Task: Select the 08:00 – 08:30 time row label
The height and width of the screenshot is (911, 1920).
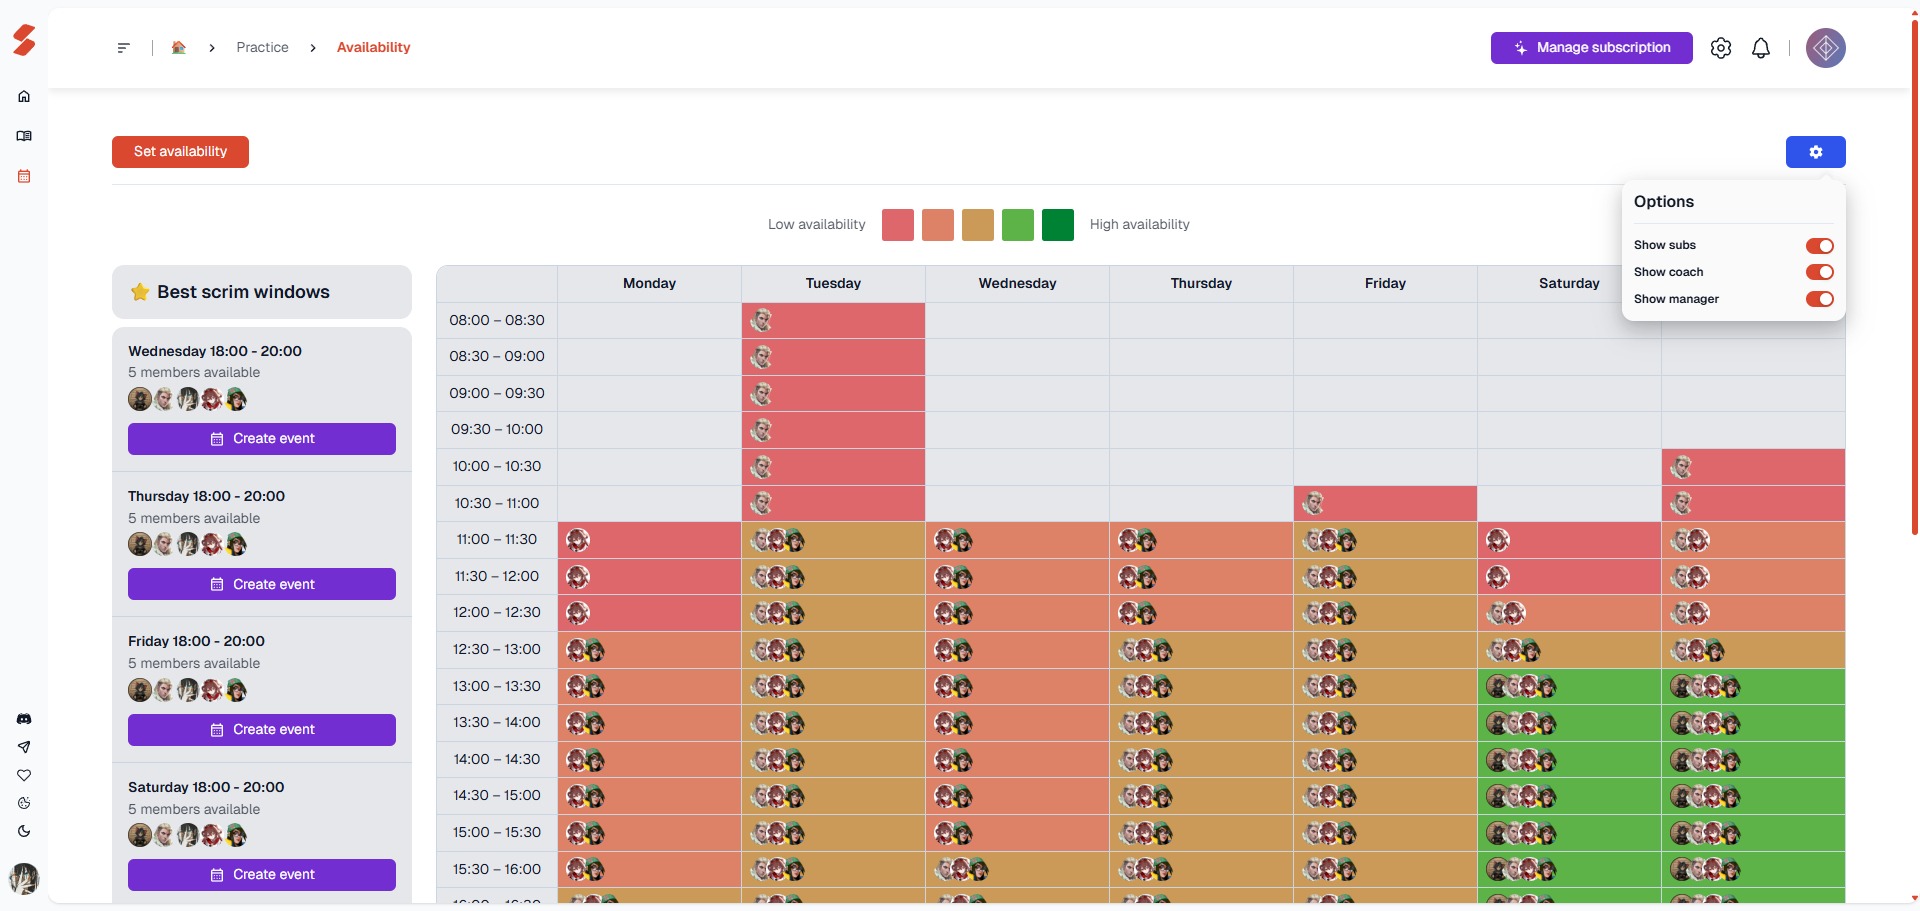Action: (497, 320)
